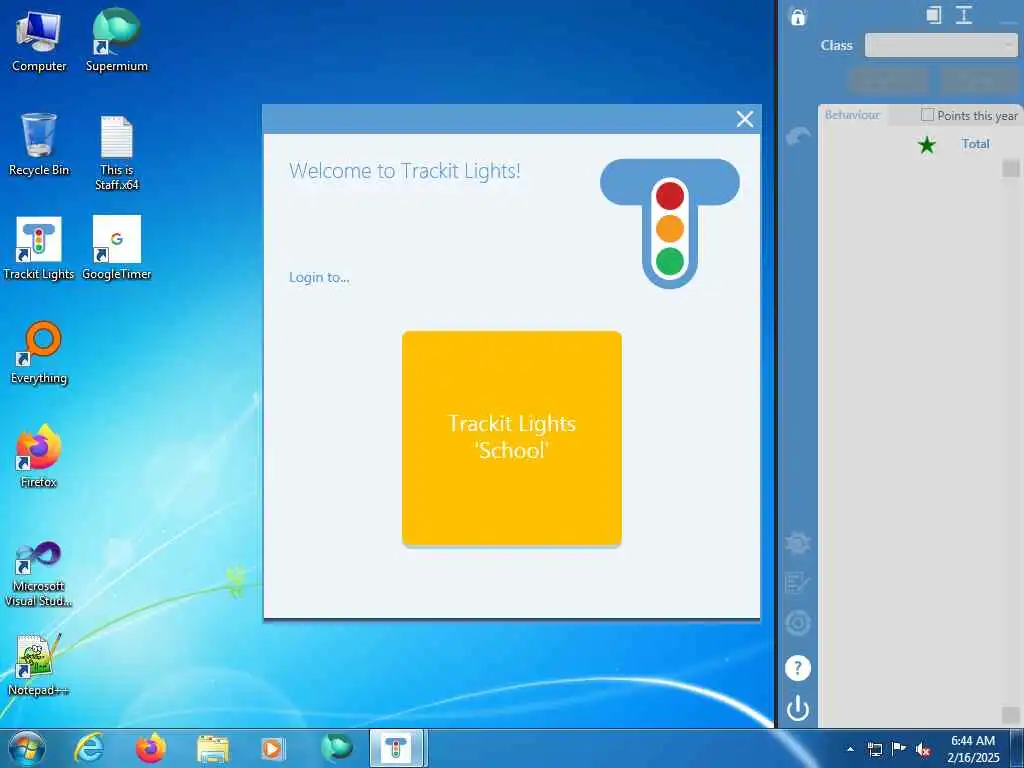
Task: Open the notes checklist icon in Trackit sidebar
Action: [798, 583]
